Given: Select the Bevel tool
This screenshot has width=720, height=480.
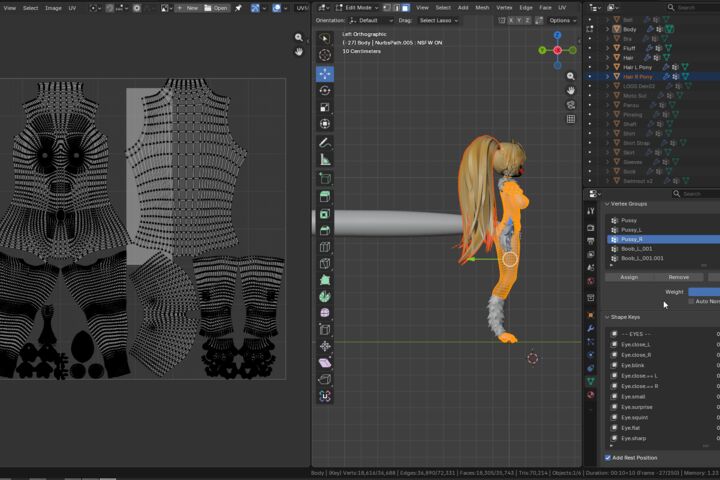Looking at the screenshot, I should pos(325,231).
